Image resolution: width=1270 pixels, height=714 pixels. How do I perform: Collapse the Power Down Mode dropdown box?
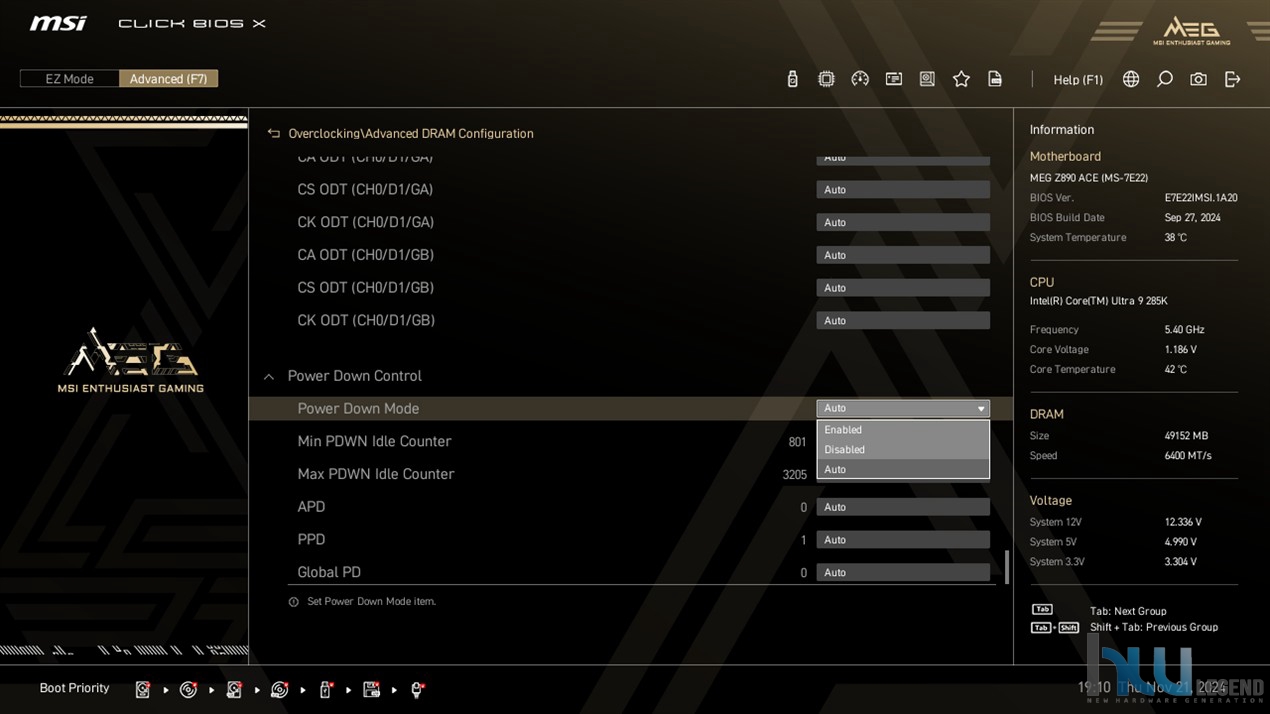pyautogui.click(x=903, y=408)
